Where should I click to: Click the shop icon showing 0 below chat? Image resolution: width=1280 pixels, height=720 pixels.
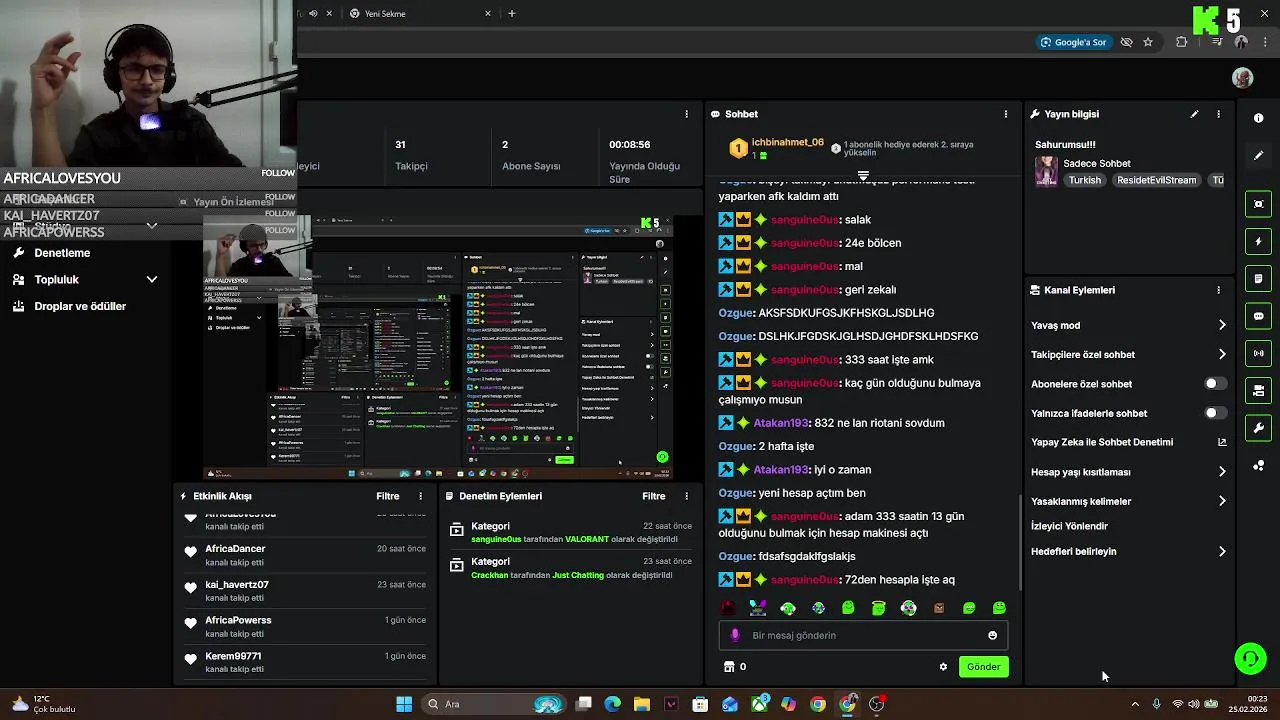click(x=734, y=667)
